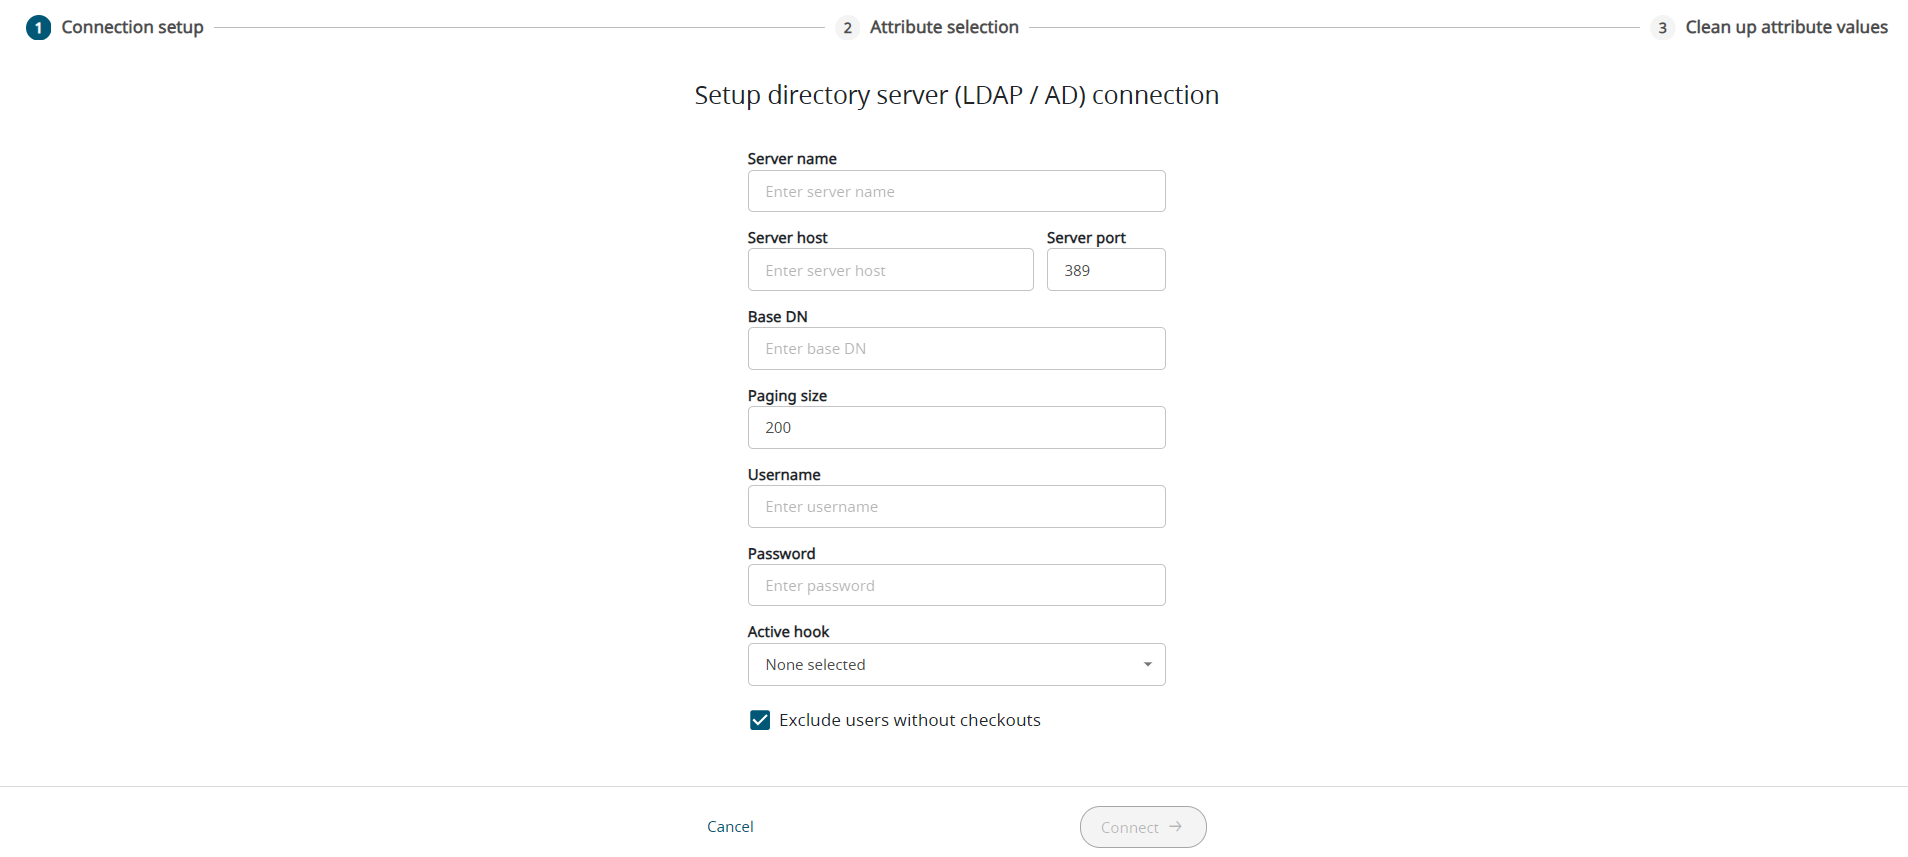The height and width of the screenshot is (857, 1908).
Task: Go to Attribute selection step
Action: point(944,28)
